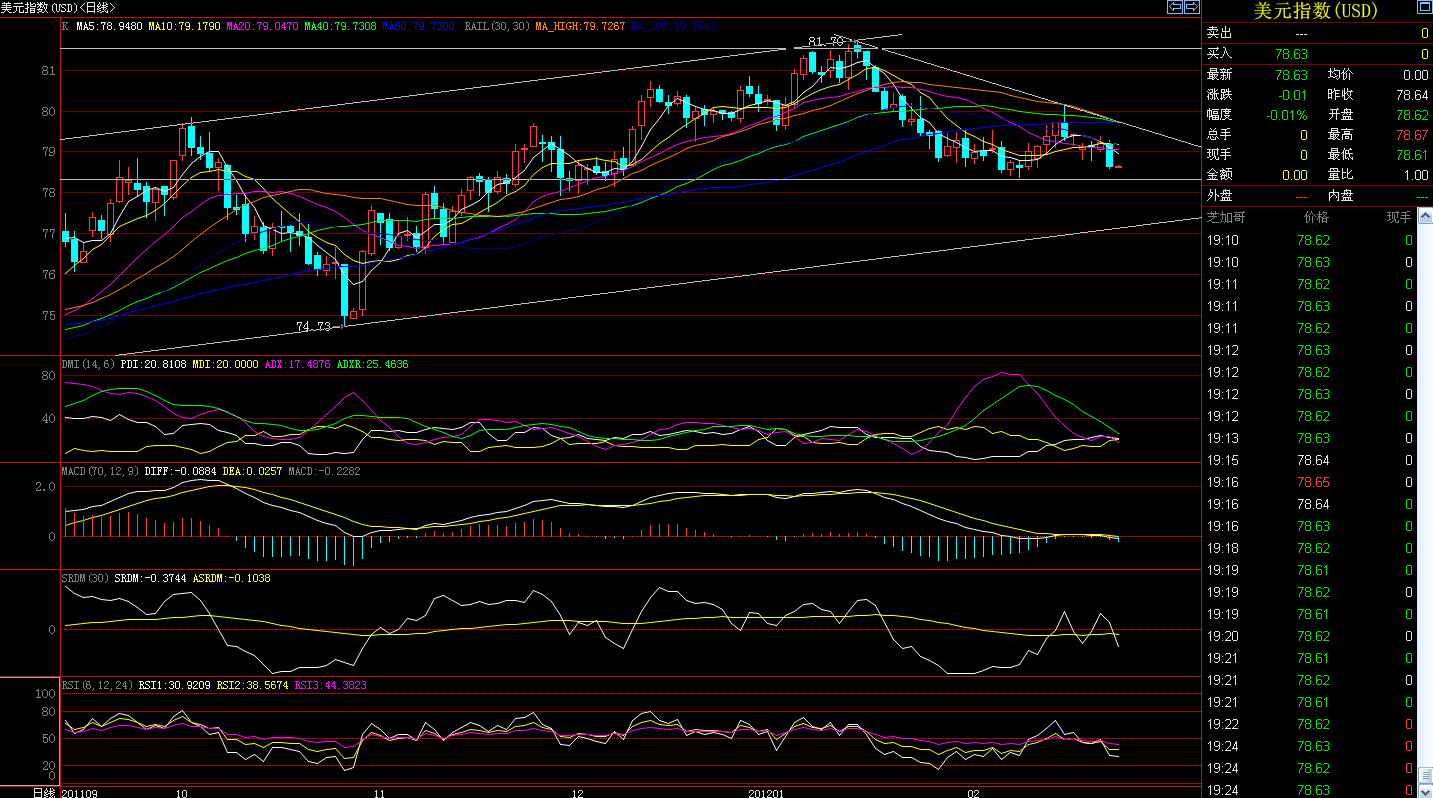
Task: Click the square restore icon beside 美元指数(USD) title
Action: 1424,8
